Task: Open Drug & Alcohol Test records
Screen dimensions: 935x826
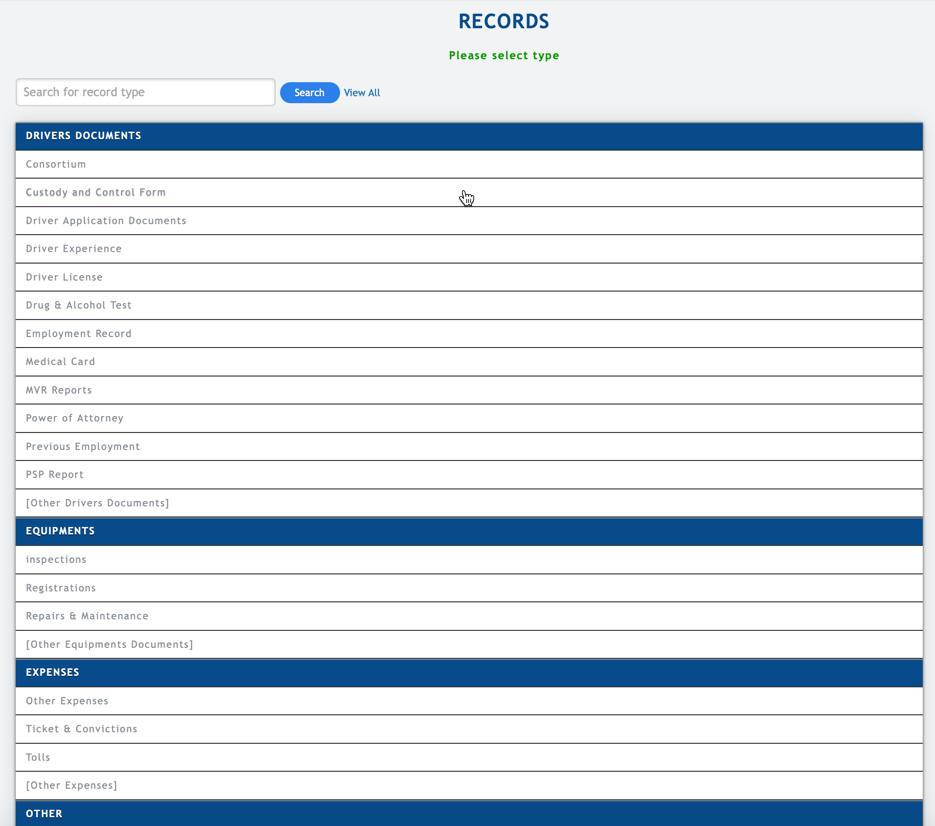Action: click(79, 305)
